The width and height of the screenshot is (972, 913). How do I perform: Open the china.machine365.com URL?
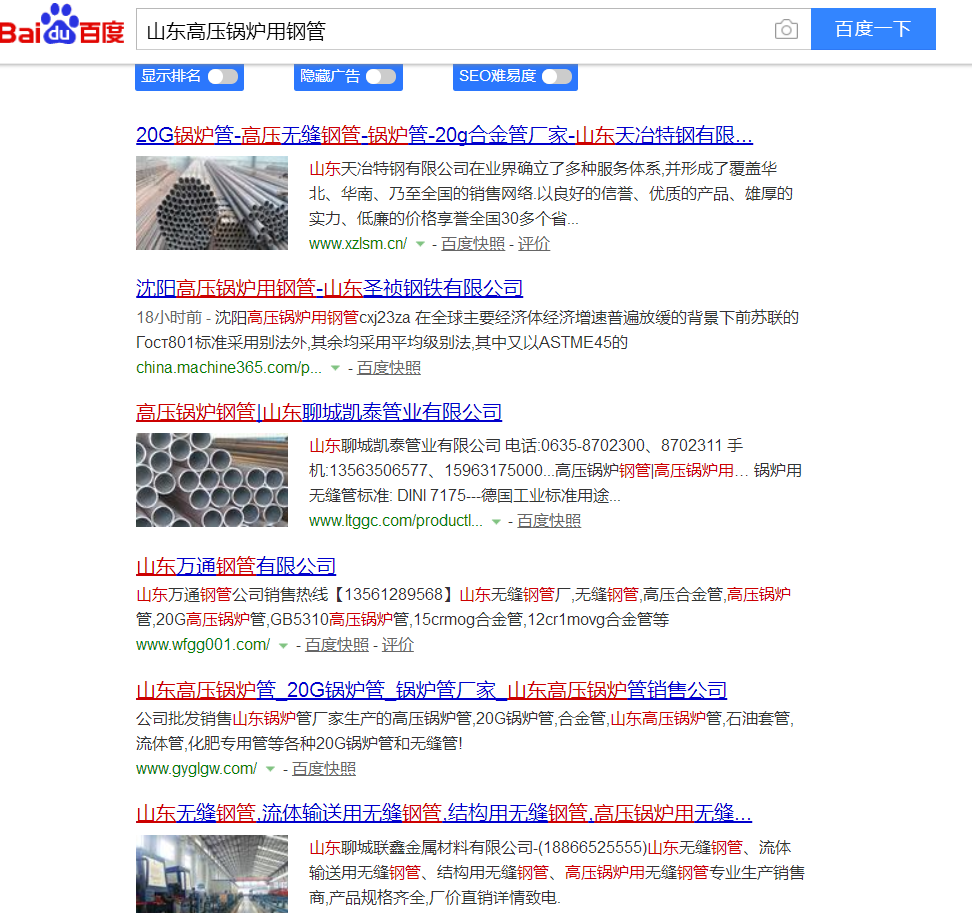coord(229,368)
